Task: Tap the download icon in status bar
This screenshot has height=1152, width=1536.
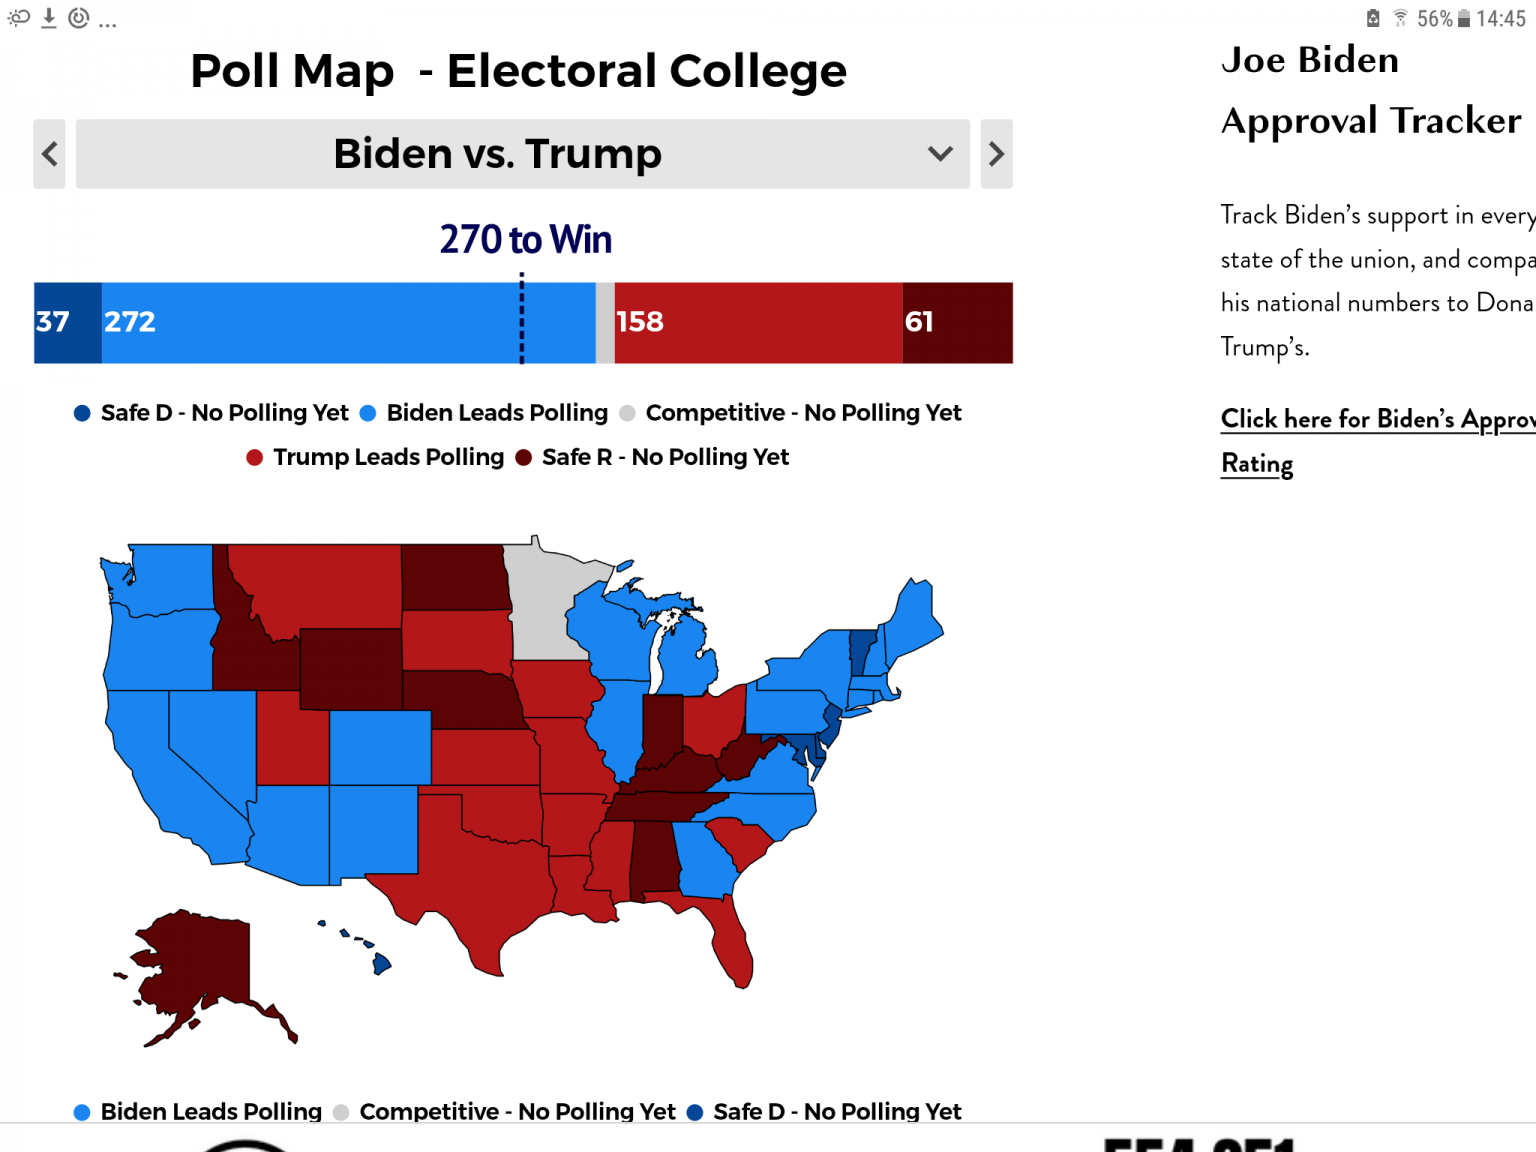Action: point(48,18)
